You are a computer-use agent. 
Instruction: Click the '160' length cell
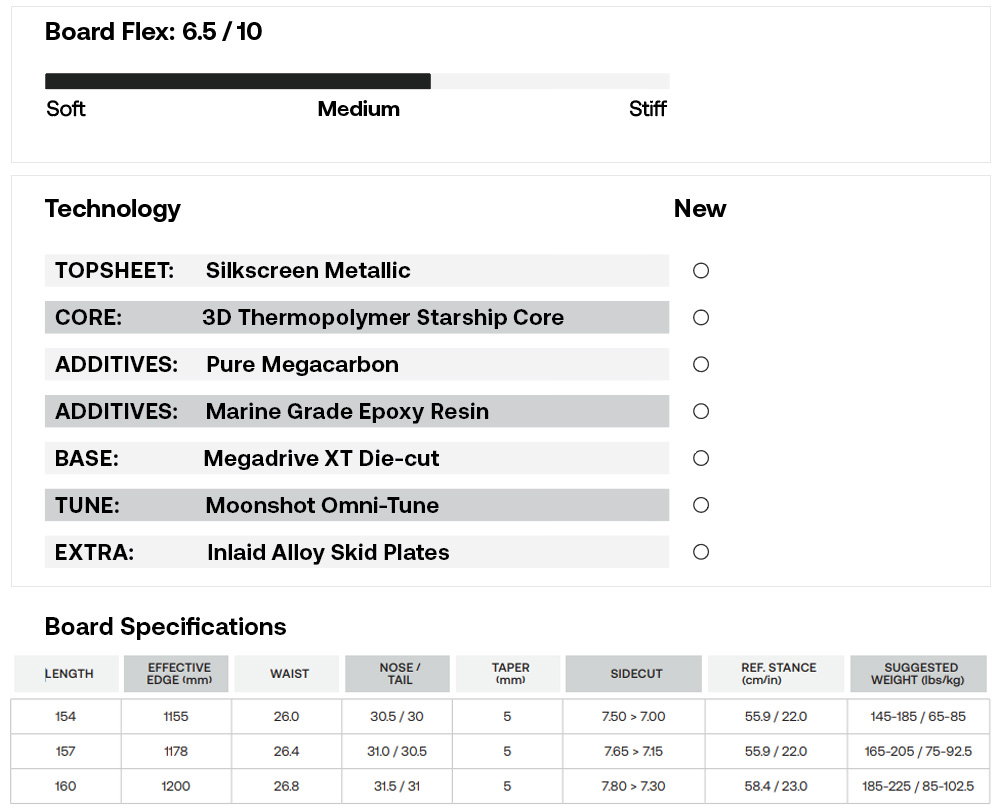coord(66,786)
